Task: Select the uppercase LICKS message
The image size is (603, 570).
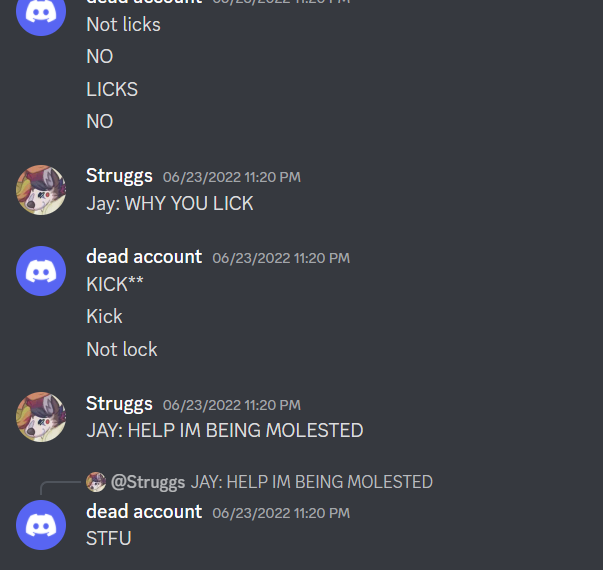Action: coord(112,89)
